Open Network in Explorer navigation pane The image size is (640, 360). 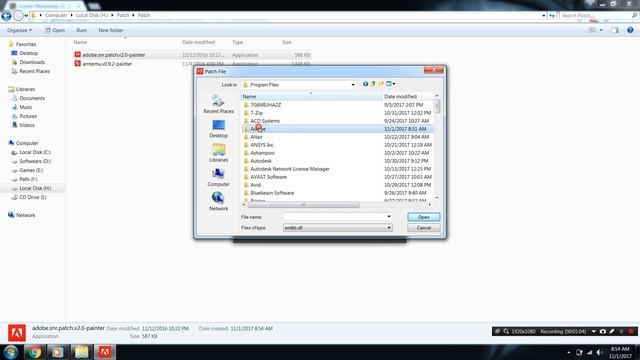[25, 215]
